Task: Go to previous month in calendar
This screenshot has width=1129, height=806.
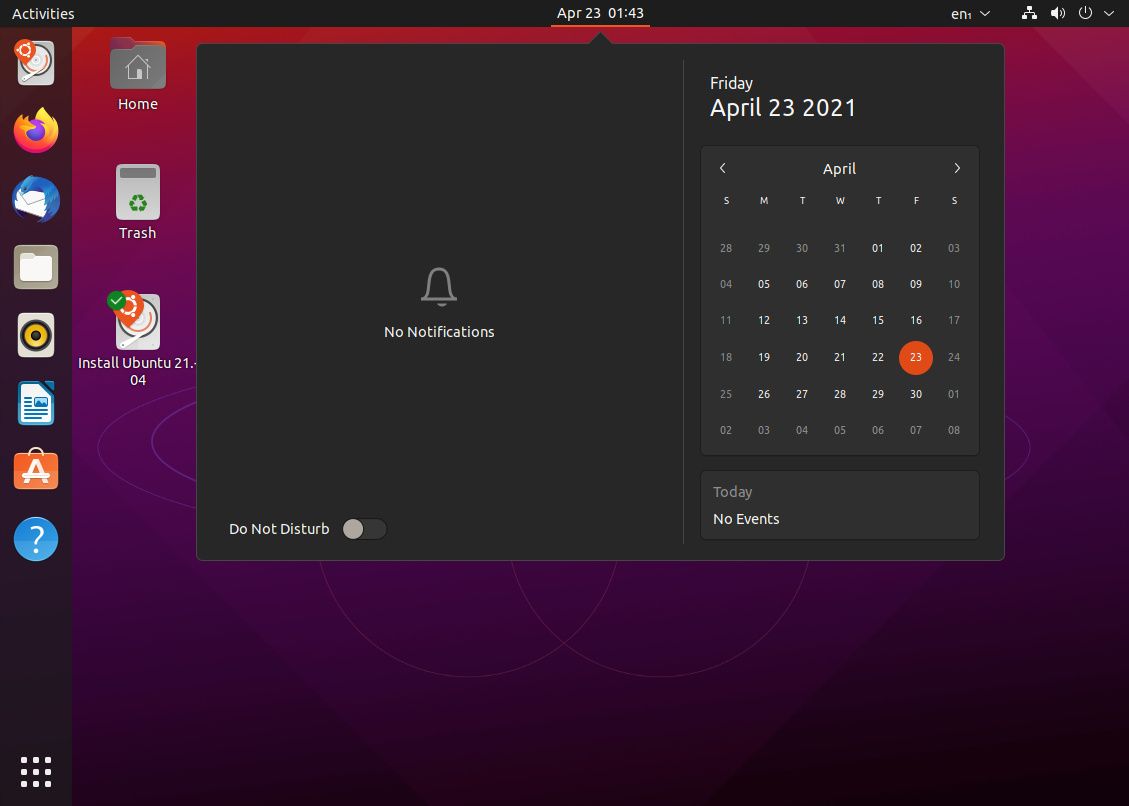Action: point(723,168)
